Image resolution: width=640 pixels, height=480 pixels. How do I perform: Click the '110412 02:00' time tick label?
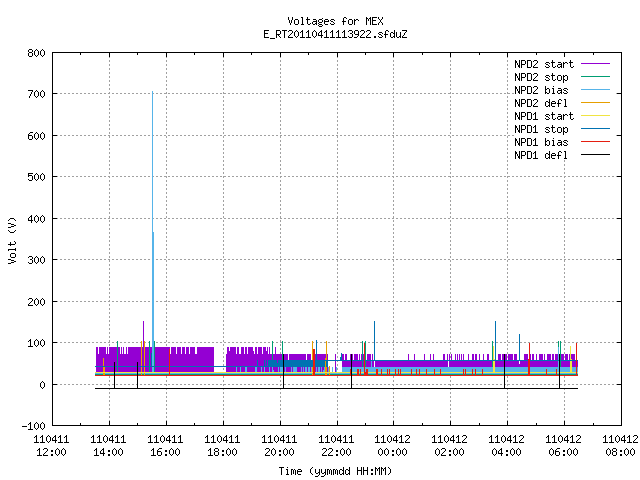click(449, 446)
